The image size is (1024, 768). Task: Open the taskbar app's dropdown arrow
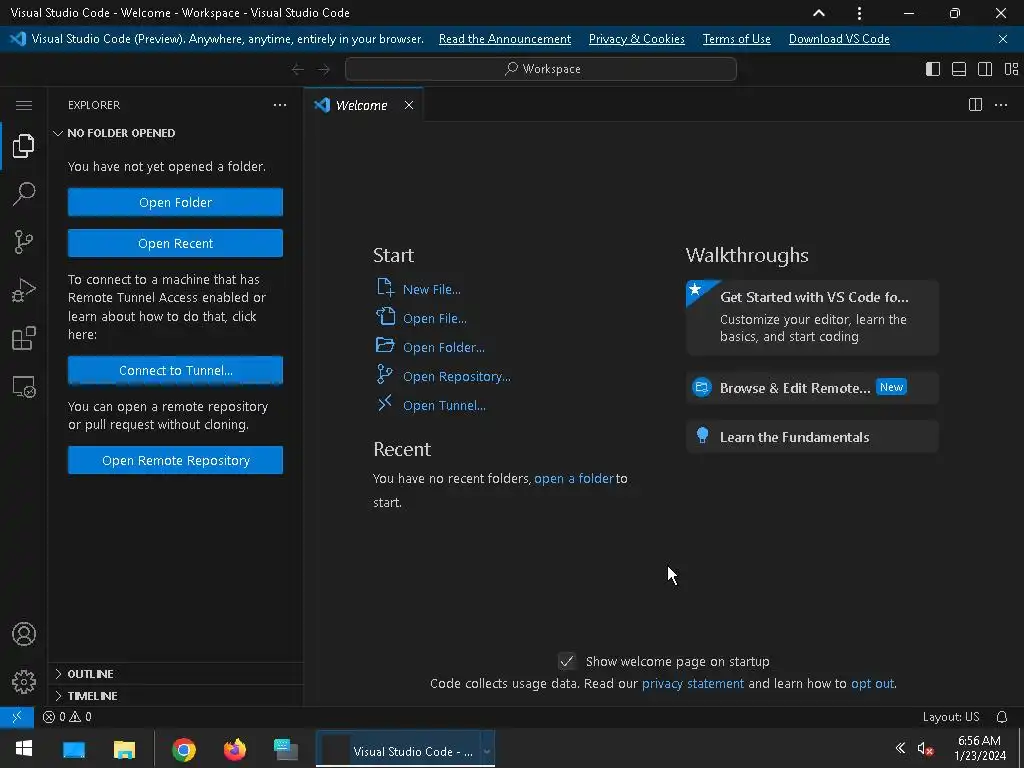pyautogui.click(x=487, y=752)
